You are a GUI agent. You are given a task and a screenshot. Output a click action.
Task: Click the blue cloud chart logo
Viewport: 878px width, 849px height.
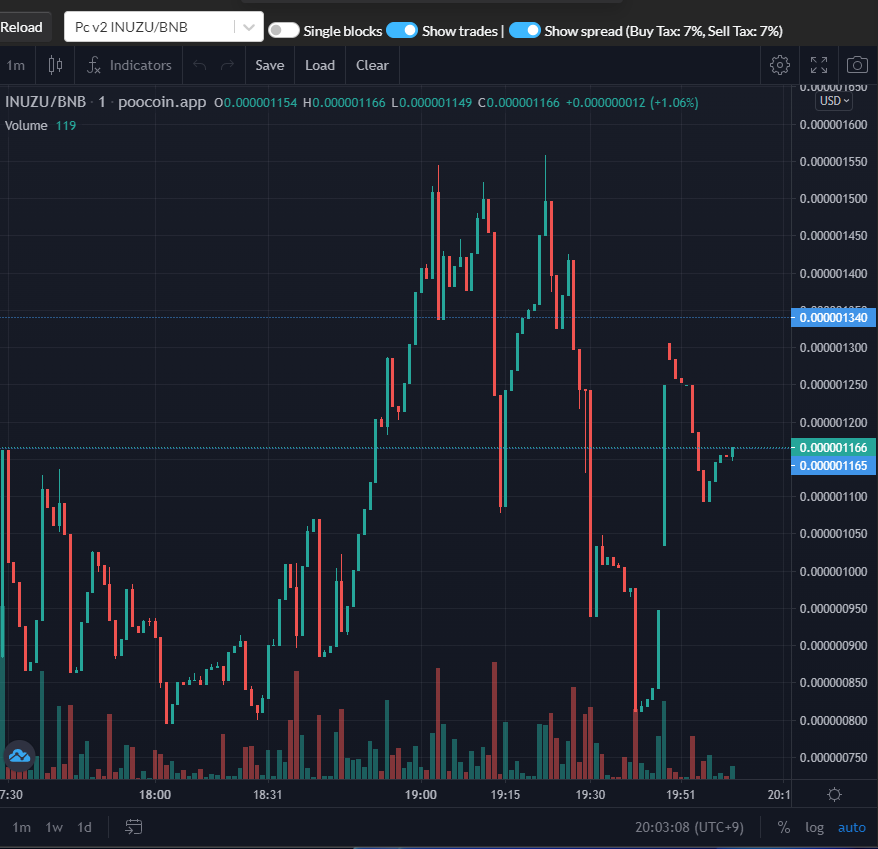pyautogui.click(x=20, y=756)
